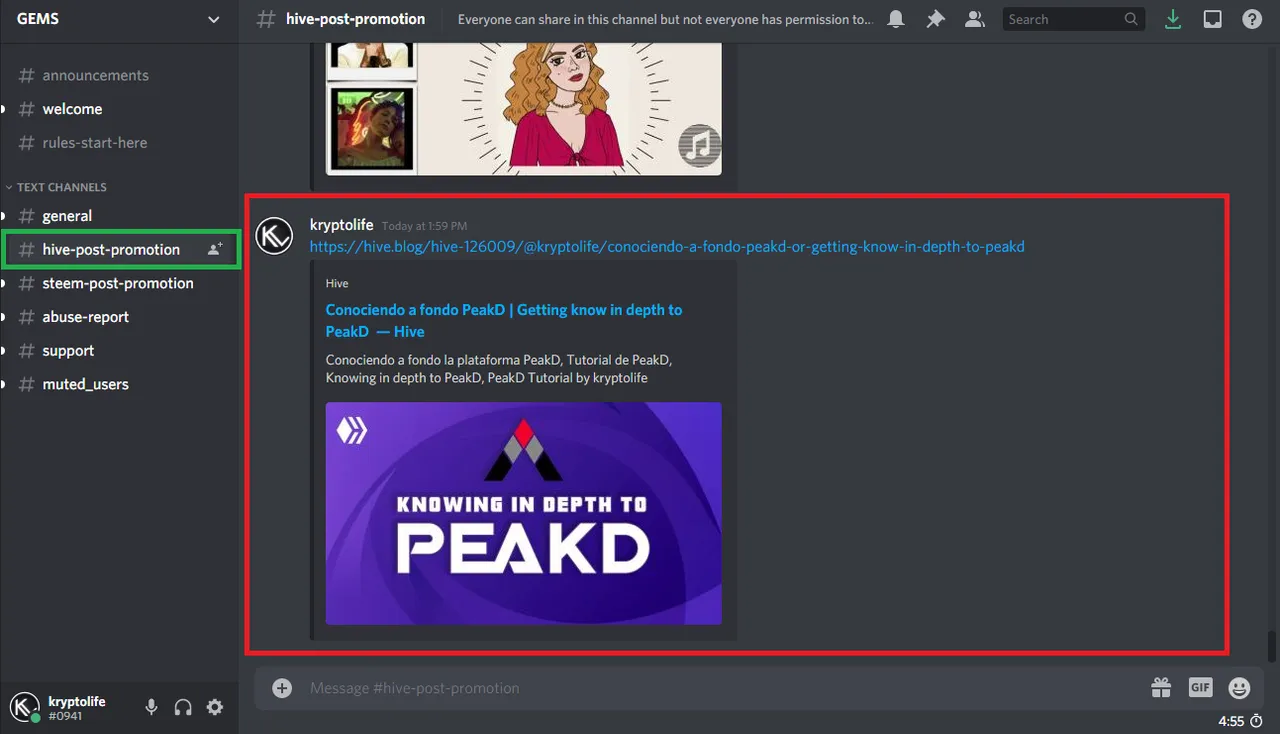The width and height of the screenshot is (1280, 734).
Task: Click the kryptolife #0941 user tag
Action: click(x=76, y=708)
